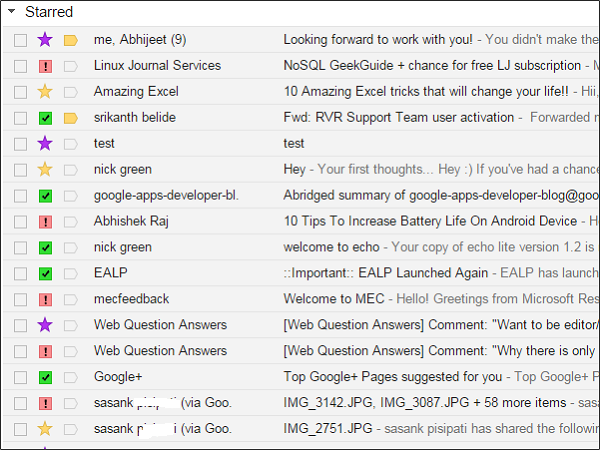Select checkbox for mecfeedback email
The width and height of the screenshot is (600, 450).
[20, 300]
